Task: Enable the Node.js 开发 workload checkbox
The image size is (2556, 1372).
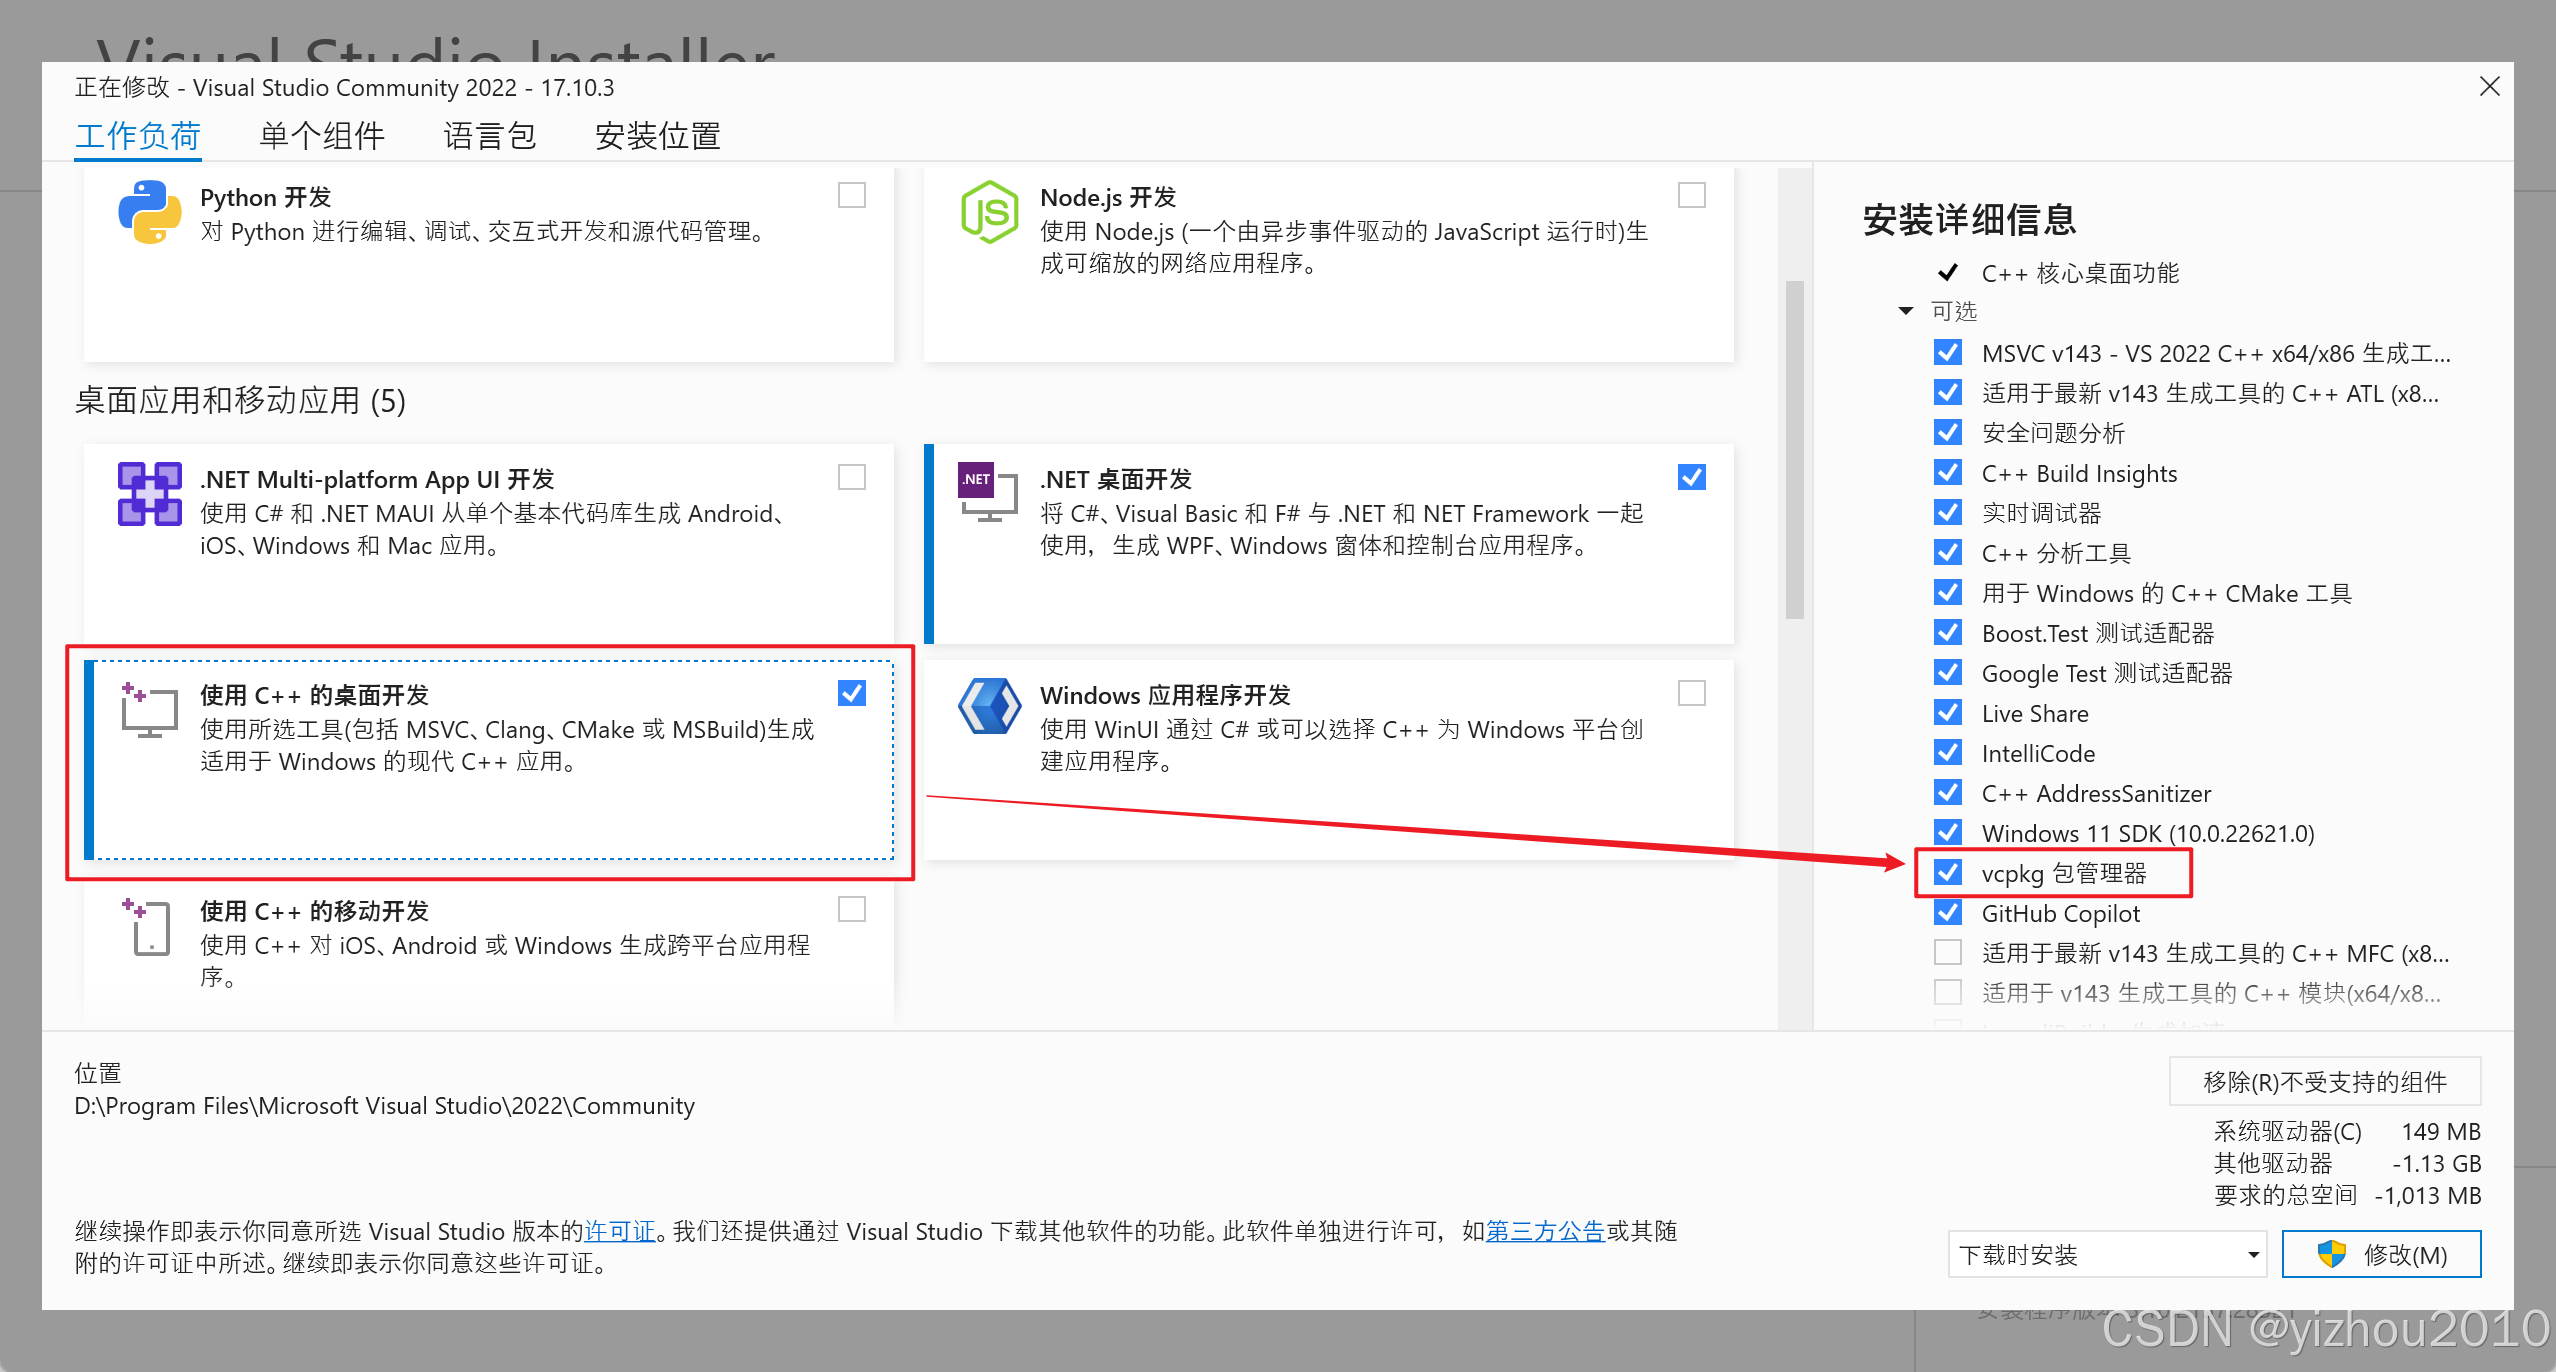Action: (1692, 195)
